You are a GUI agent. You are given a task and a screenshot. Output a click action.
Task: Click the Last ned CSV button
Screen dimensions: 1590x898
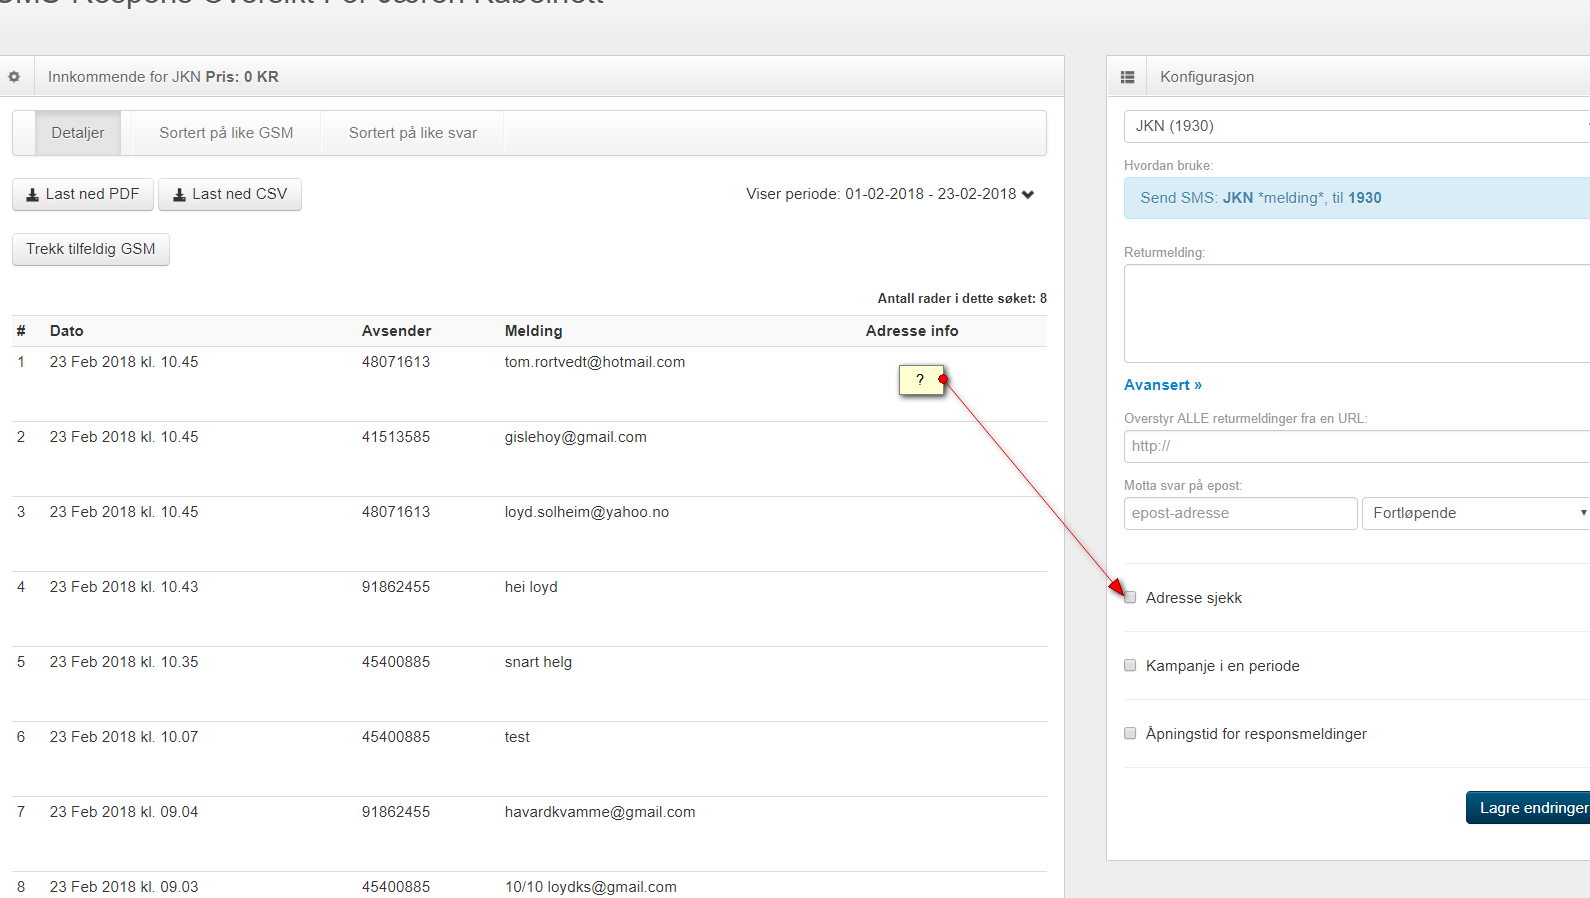coord(230,194)
